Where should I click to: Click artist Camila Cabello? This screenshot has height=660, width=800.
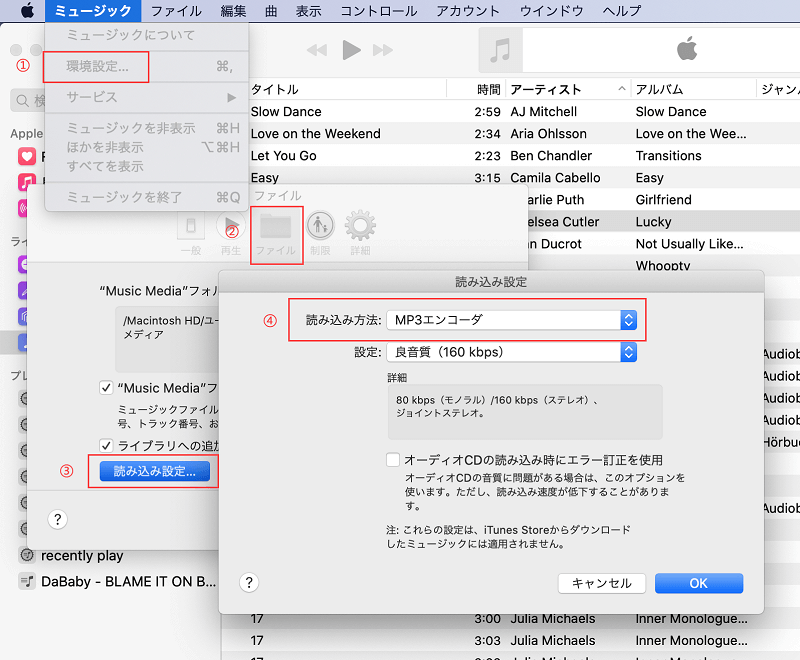(x=555, y=177)
